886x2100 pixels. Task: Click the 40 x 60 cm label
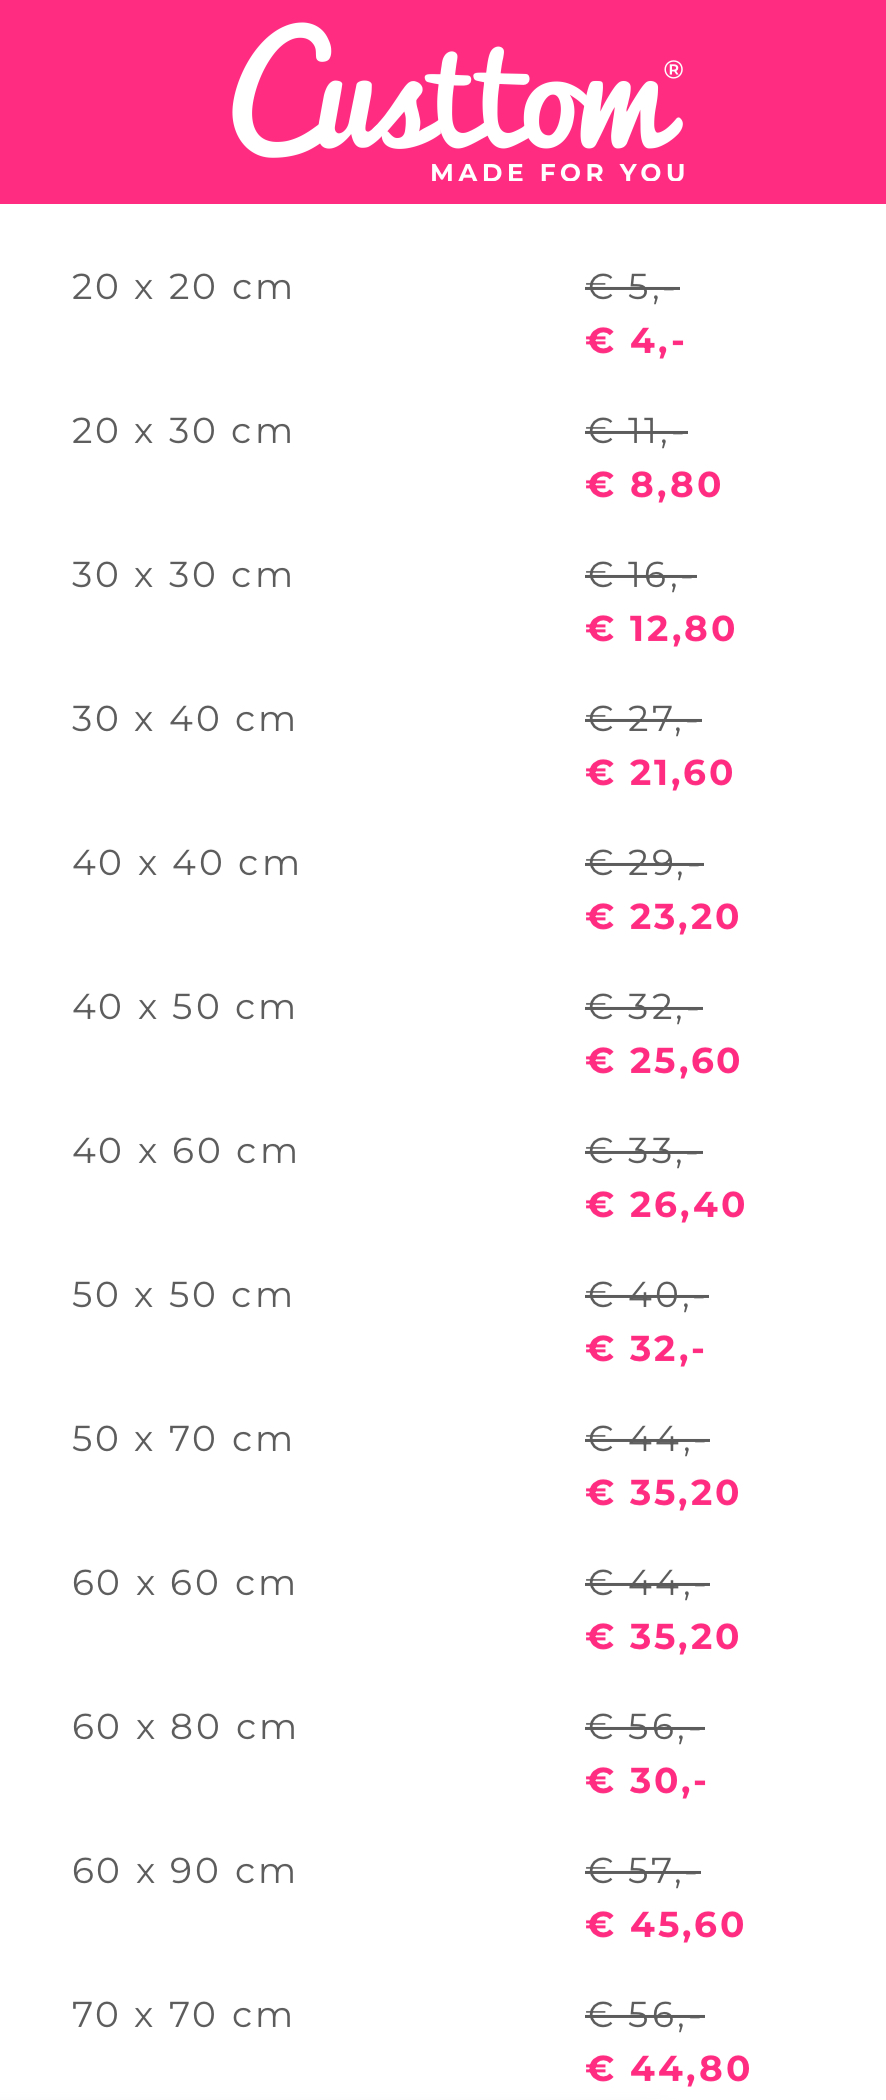click(185, 1152)
